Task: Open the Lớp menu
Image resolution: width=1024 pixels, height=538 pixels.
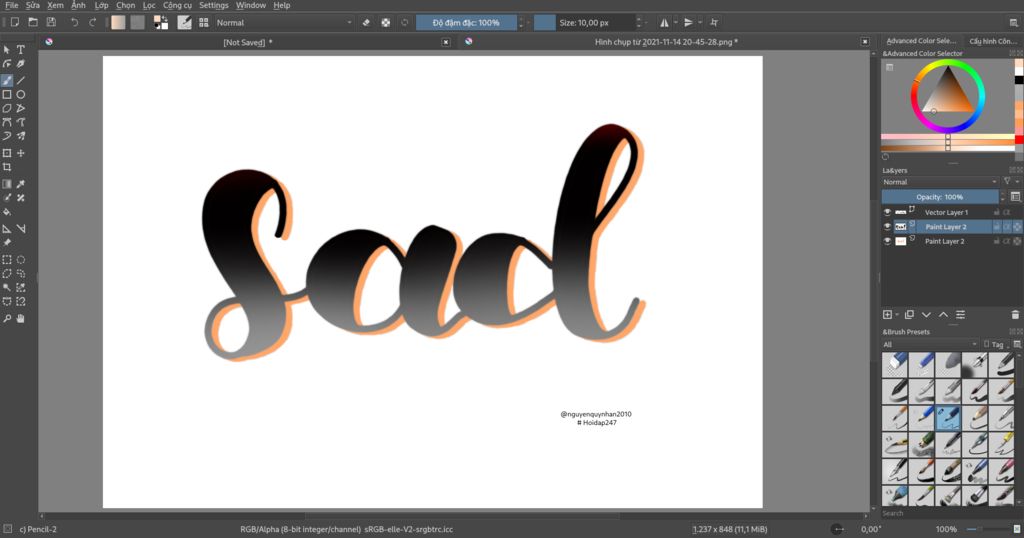Action: pos(101,5)
